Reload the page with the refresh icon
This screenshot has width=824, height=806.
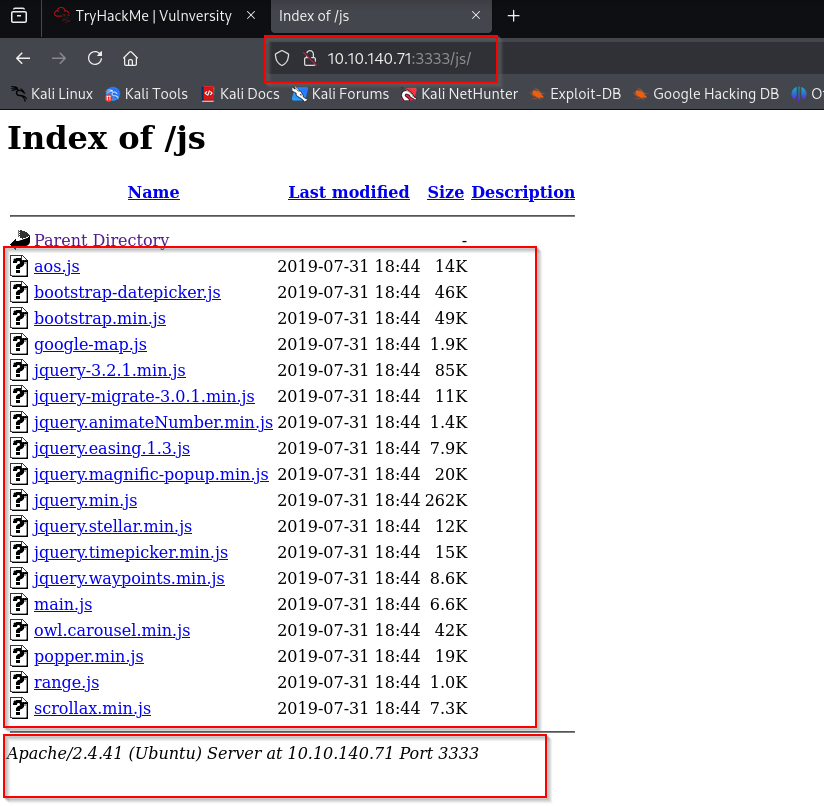(95, 58)
